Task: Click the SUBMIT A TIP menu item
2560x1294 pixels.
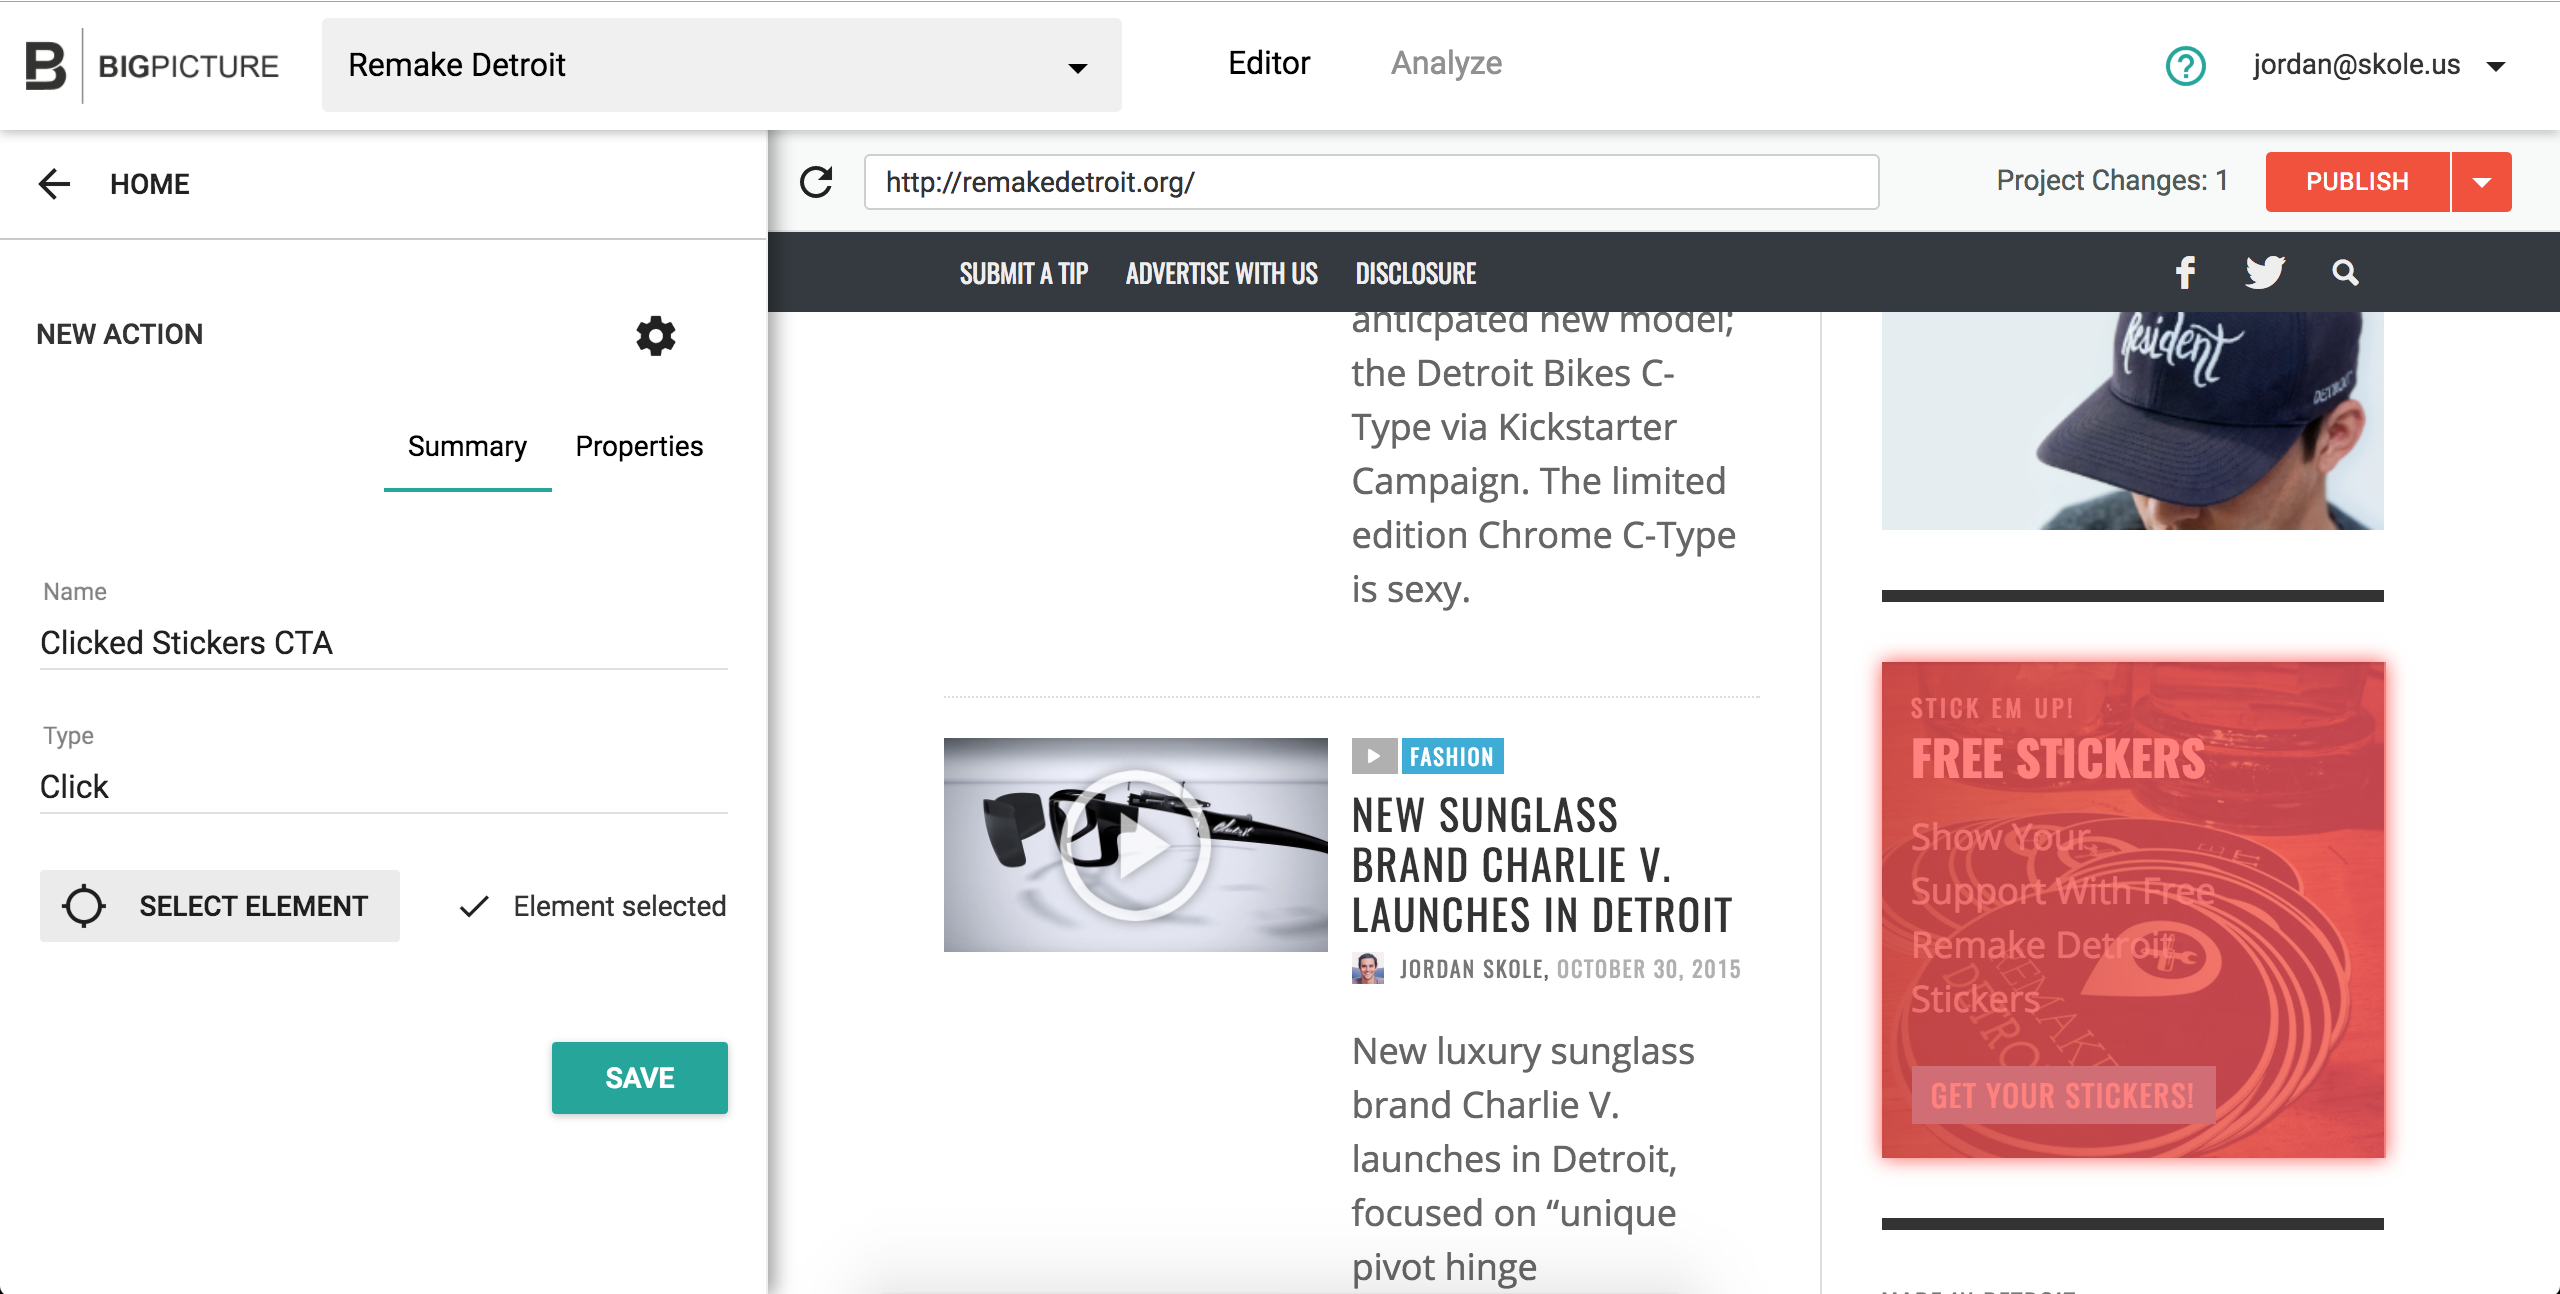Action: [1023, 273]
